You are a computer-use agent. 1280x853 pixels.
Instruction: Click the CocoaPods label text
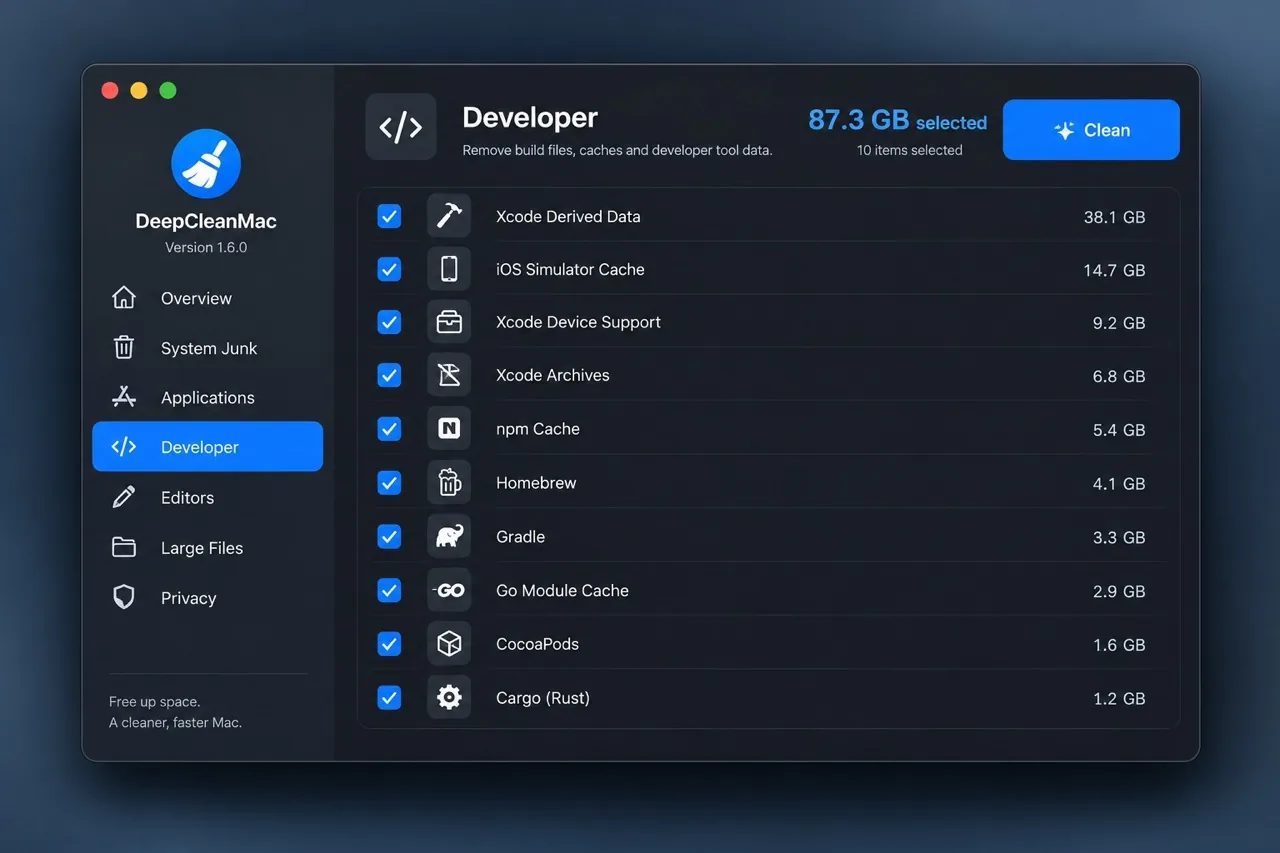[x=537, y=644]
